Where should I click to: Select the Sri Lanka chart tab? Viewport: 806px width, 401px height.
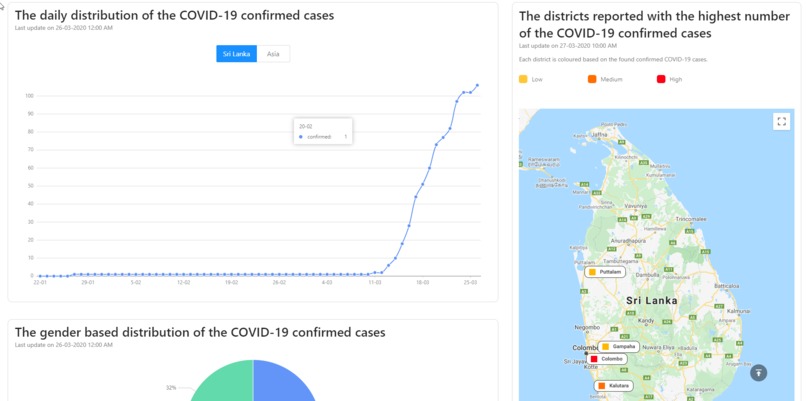point(236,53)
